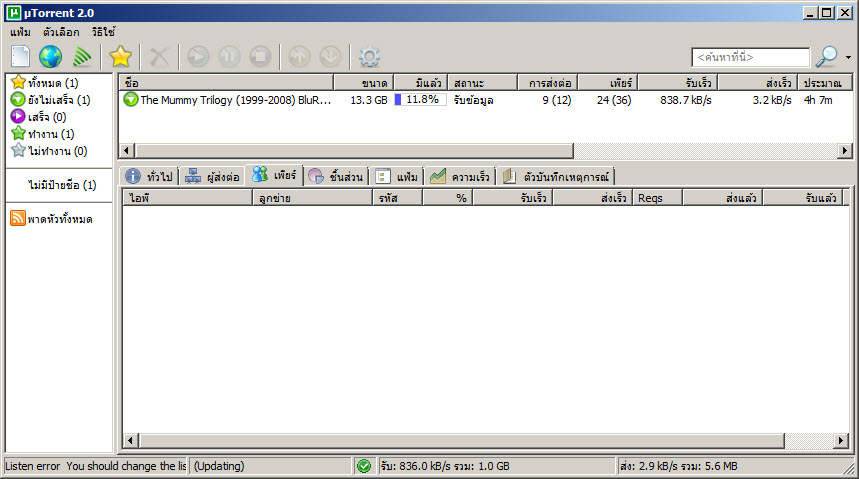Sort by มีแล้ว column header
859x479 pixels.
[421, 83]
